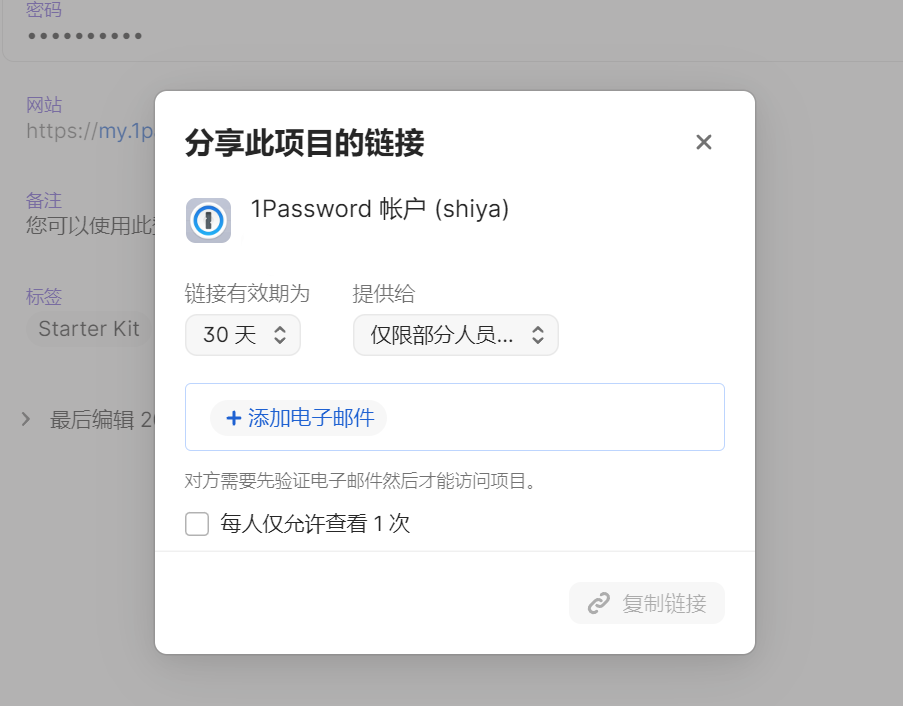
Task: Enable 每人仅允许查看 1 次 checkbox
Action: (197, 524)
